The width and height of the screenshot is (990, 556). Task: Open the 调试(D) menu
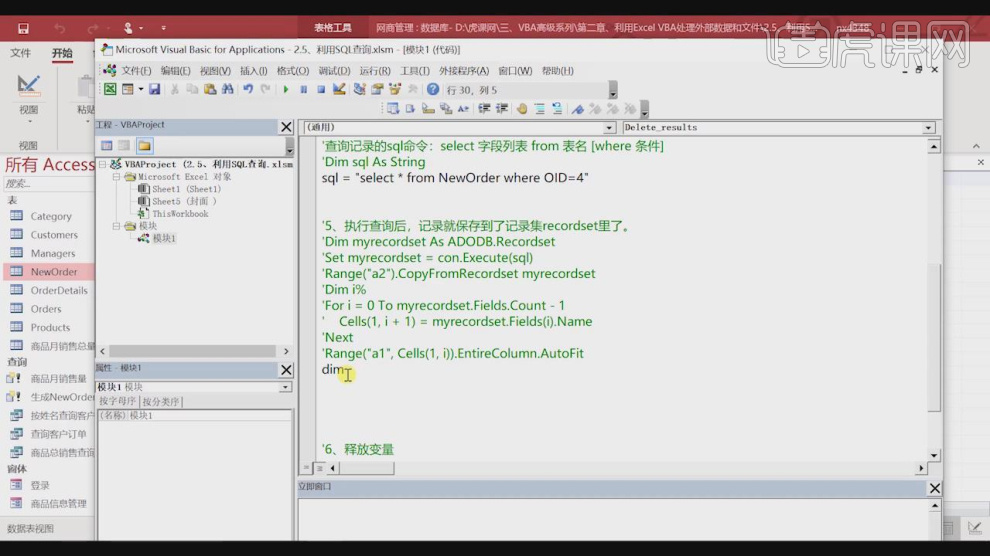[x=334, y=71]
